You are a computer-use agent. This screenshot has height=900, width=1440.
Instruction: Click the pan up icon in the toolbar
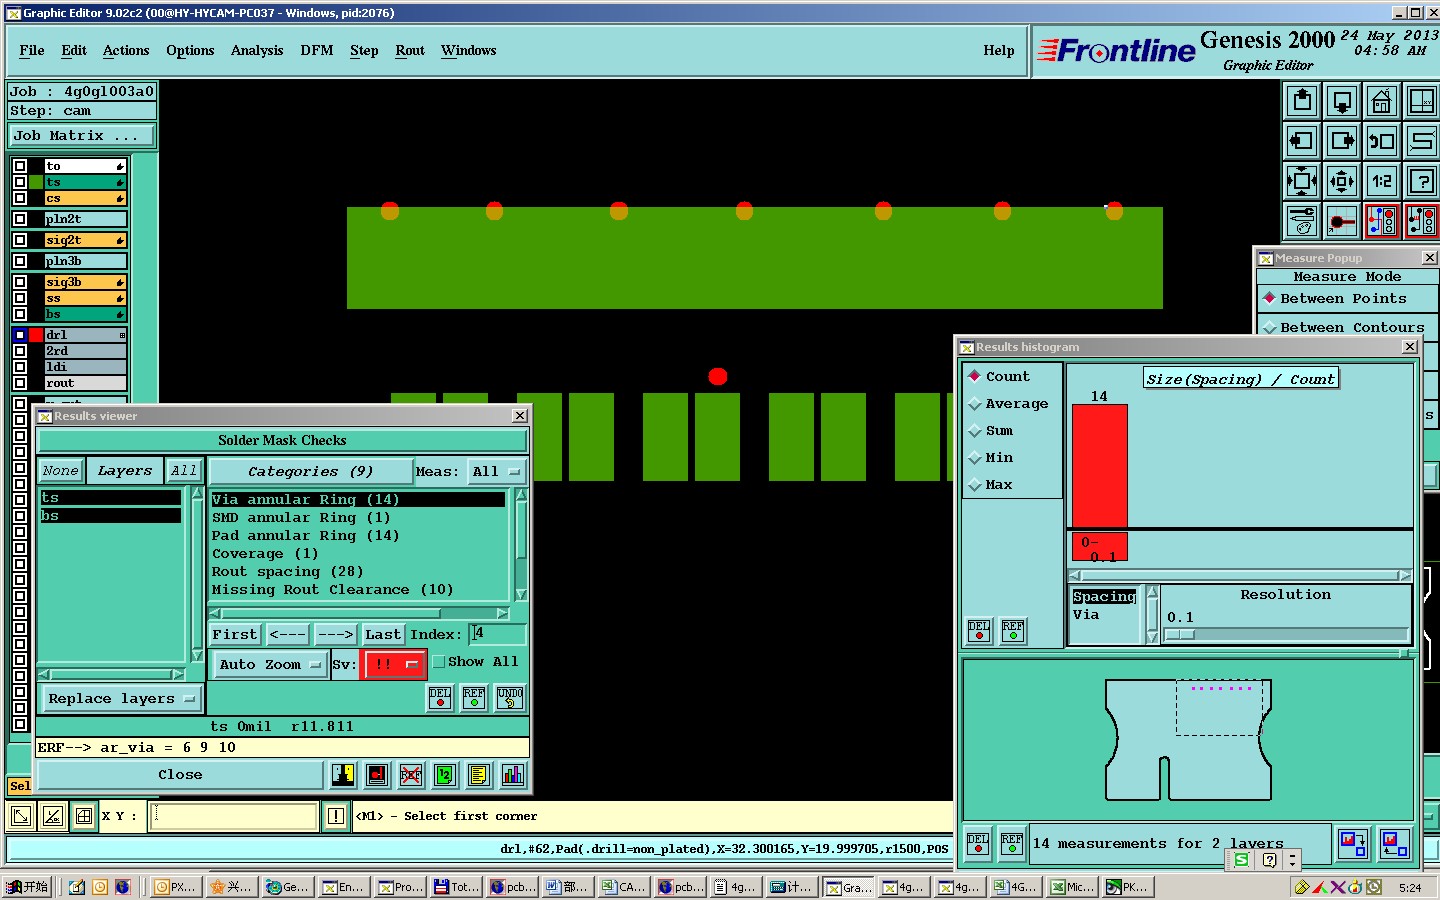coord(1302,101)
